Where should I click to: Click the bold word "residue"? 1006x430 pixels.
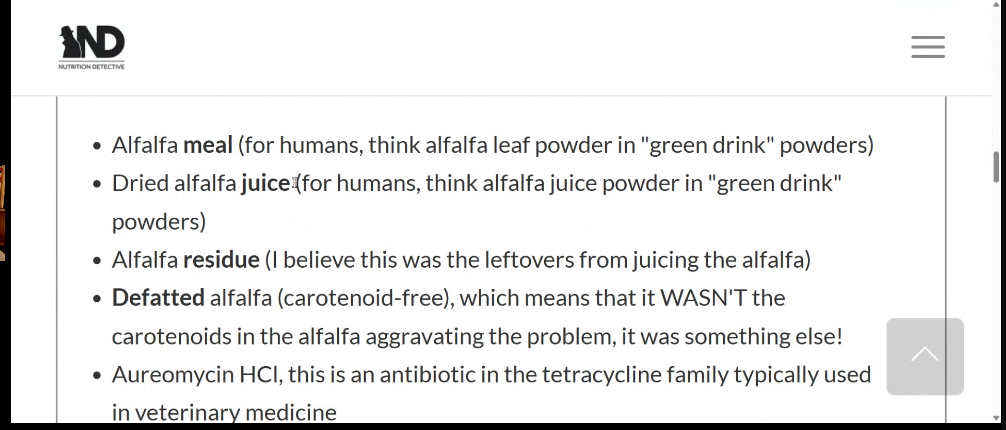221,260
